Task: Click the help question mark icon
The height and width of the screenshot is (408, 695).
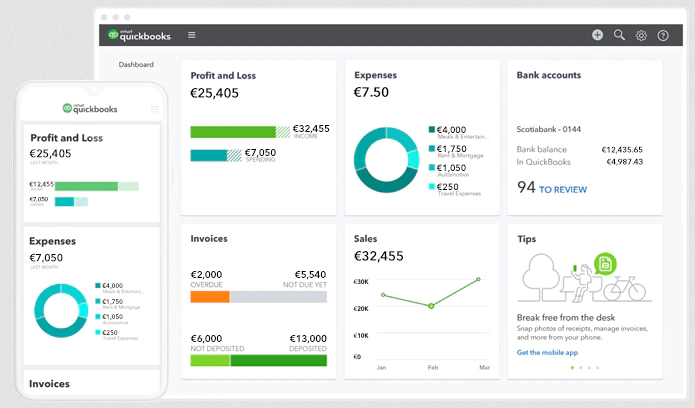Action: (663, 35)
